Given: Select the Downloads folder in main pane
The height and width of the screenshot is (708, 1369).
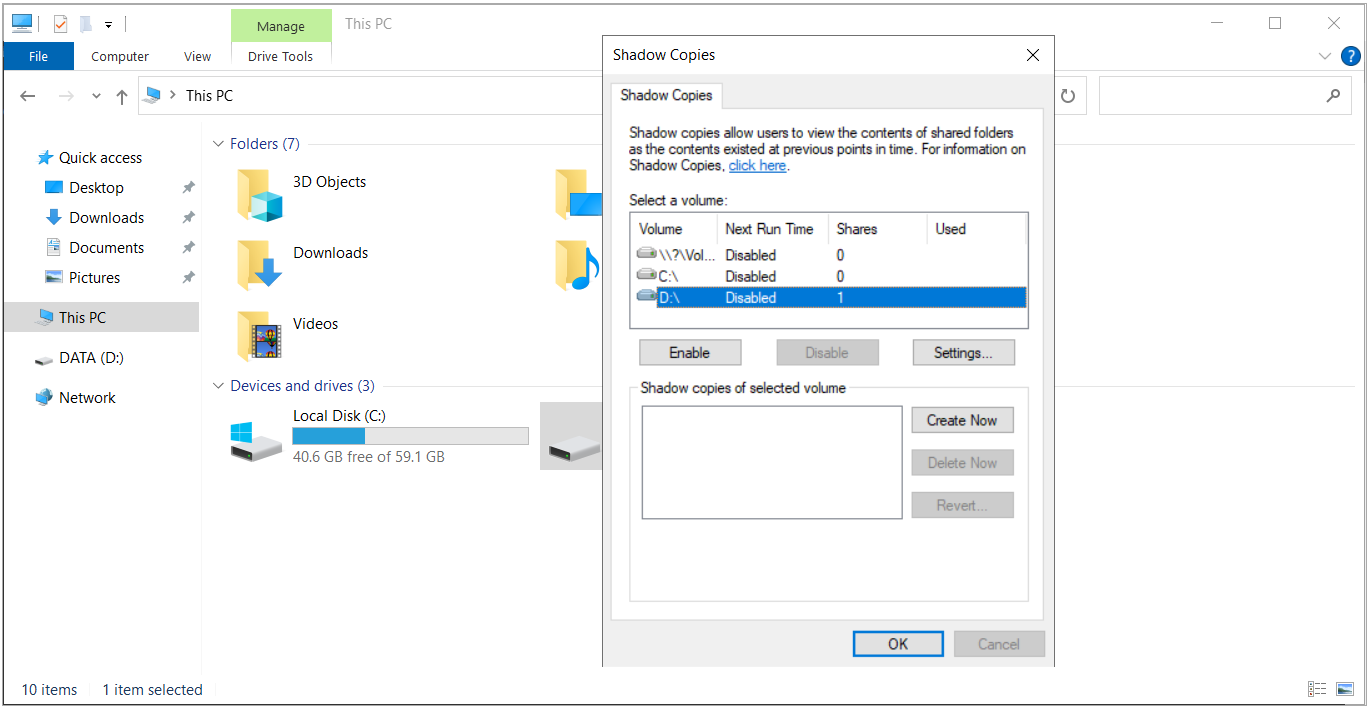Looking at the screenshot, I should pyautogui.click(x=260, y=265).
